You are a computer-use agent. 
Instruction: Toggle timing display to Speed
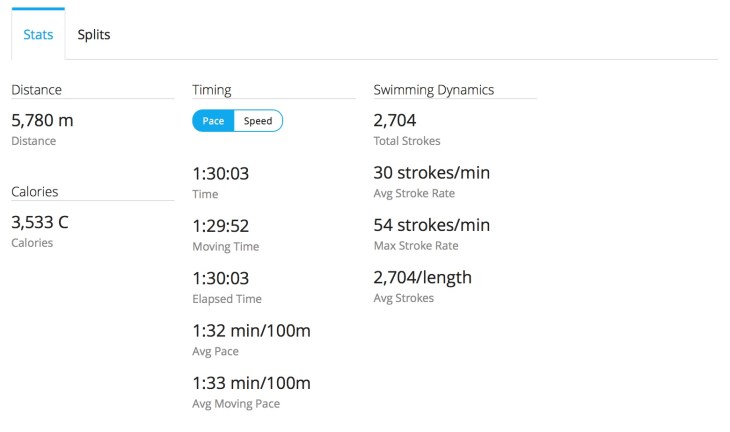(258, 121)
